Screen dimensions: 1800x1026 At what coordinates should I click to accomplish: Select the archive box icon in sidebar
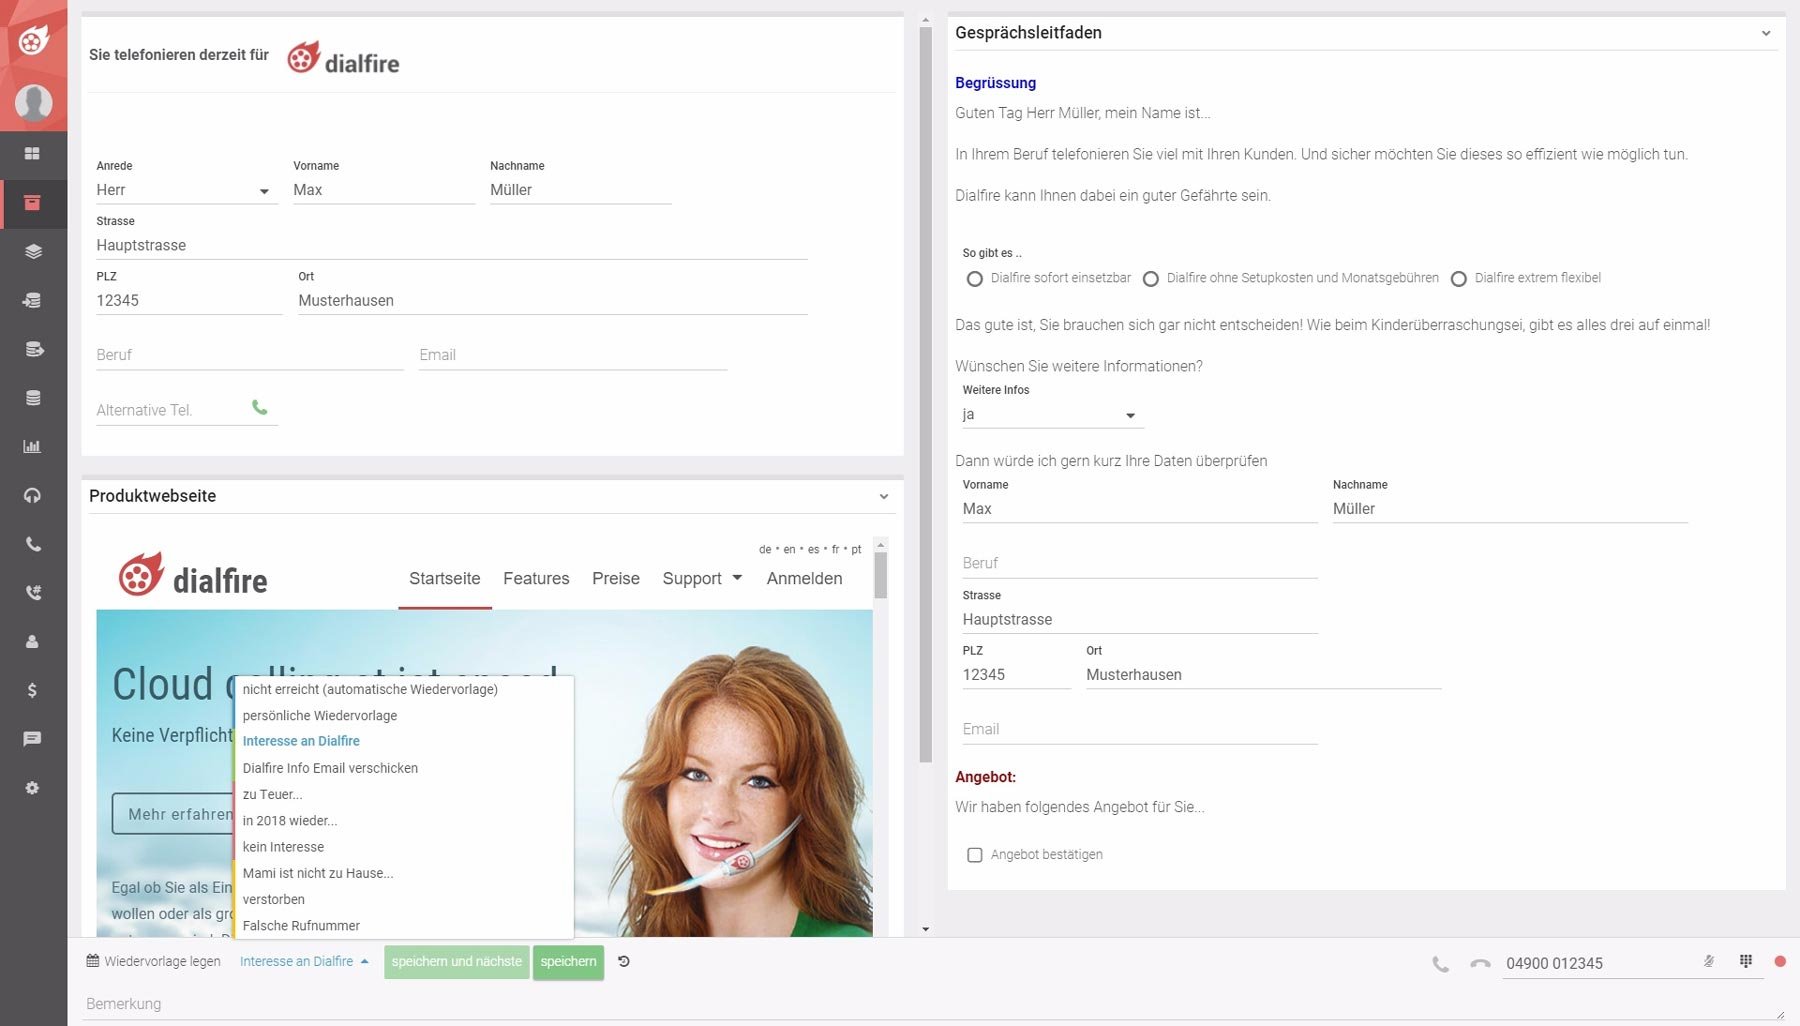pyautogui.click(x=32, y=202)
